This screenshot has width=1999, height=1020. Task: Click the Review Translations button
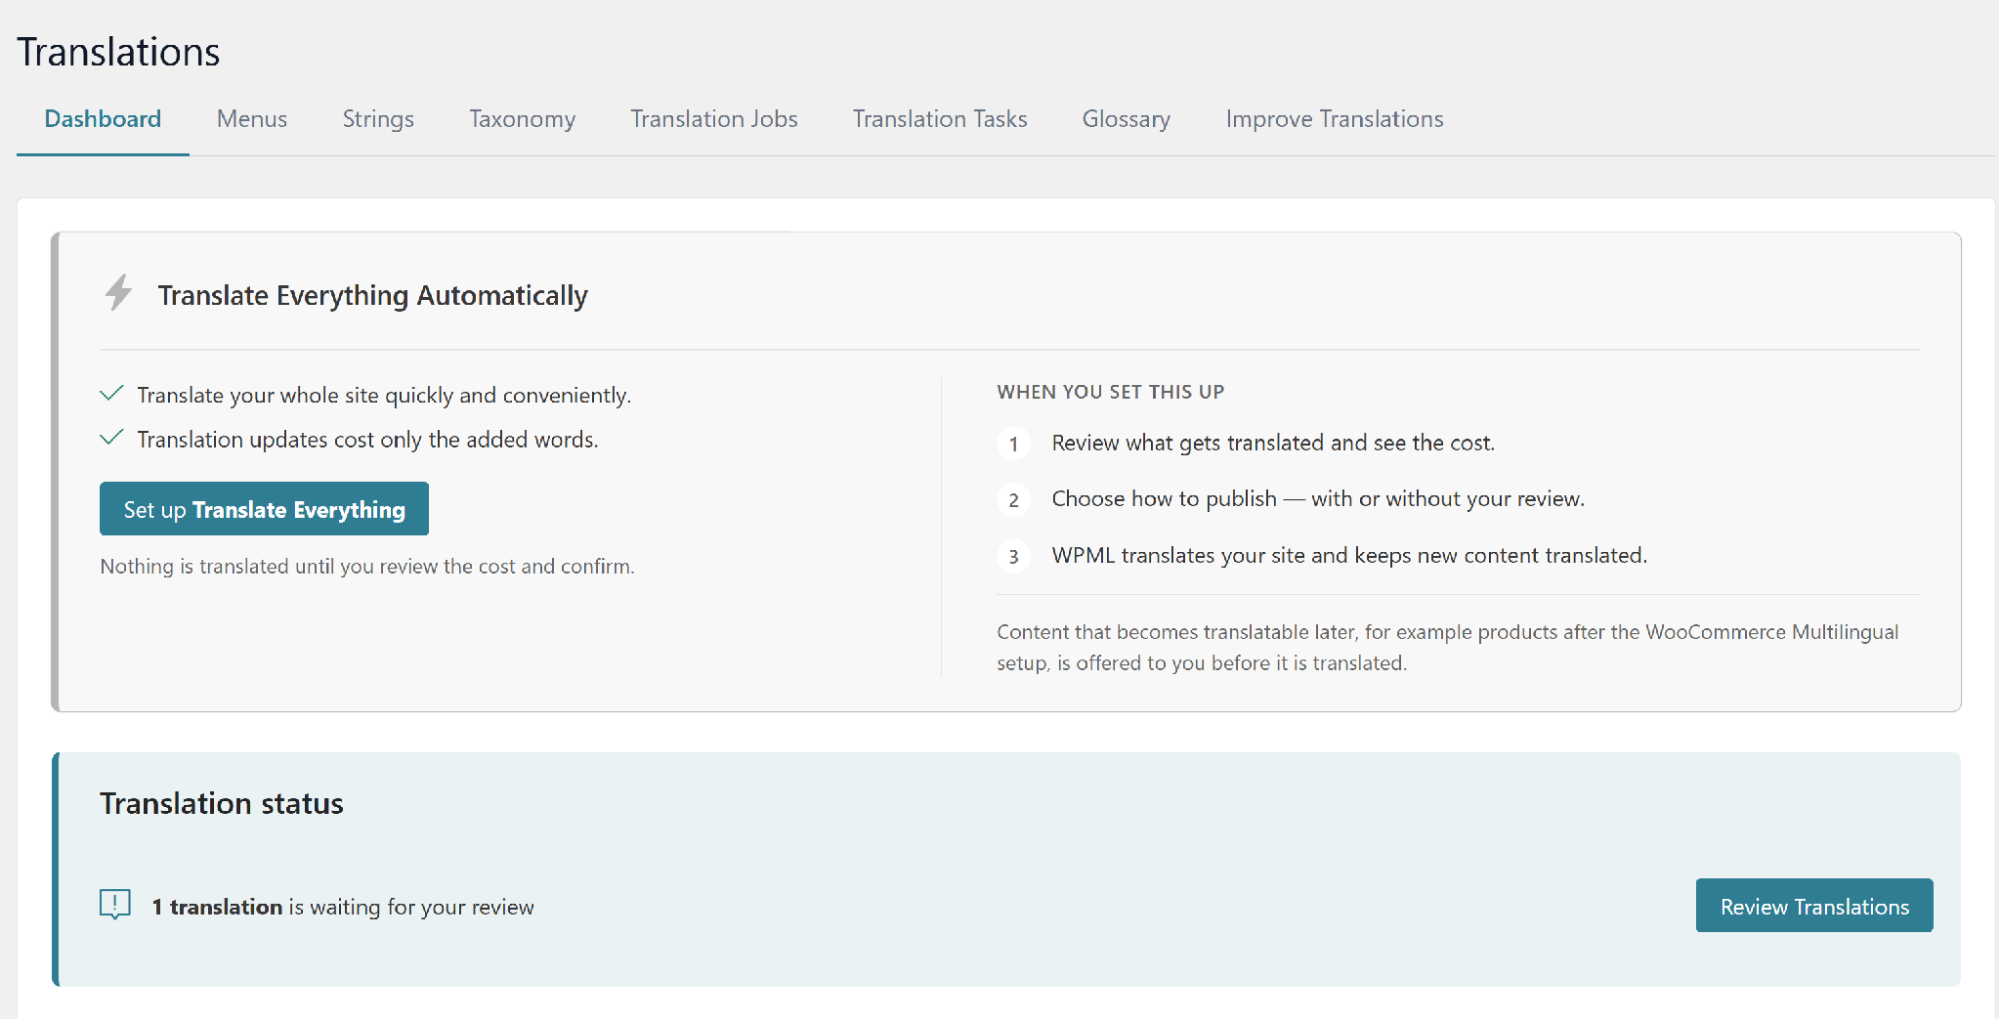pos(1814,906)
